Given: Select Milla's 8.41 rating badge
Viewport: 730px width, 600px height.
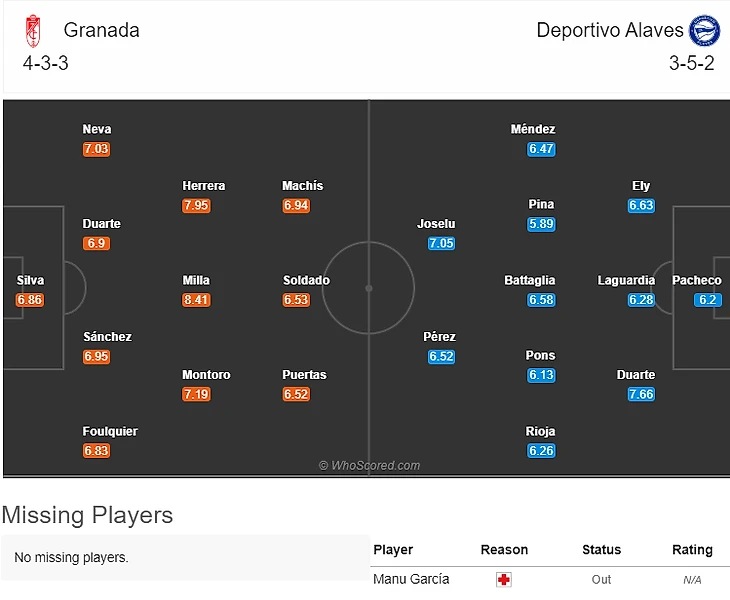Looking at the screenshot, I should tap(196, 300).
